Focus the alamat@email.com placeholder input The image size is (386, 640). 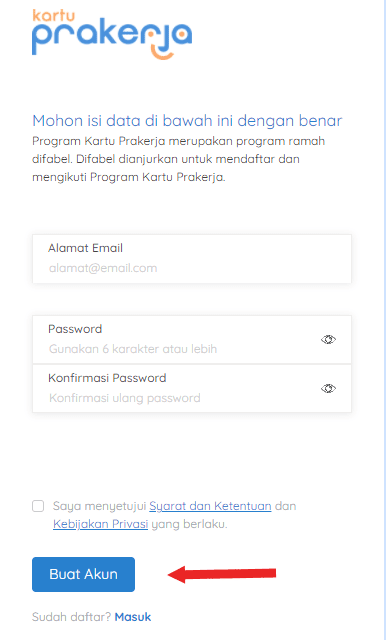tap(192, 268)
